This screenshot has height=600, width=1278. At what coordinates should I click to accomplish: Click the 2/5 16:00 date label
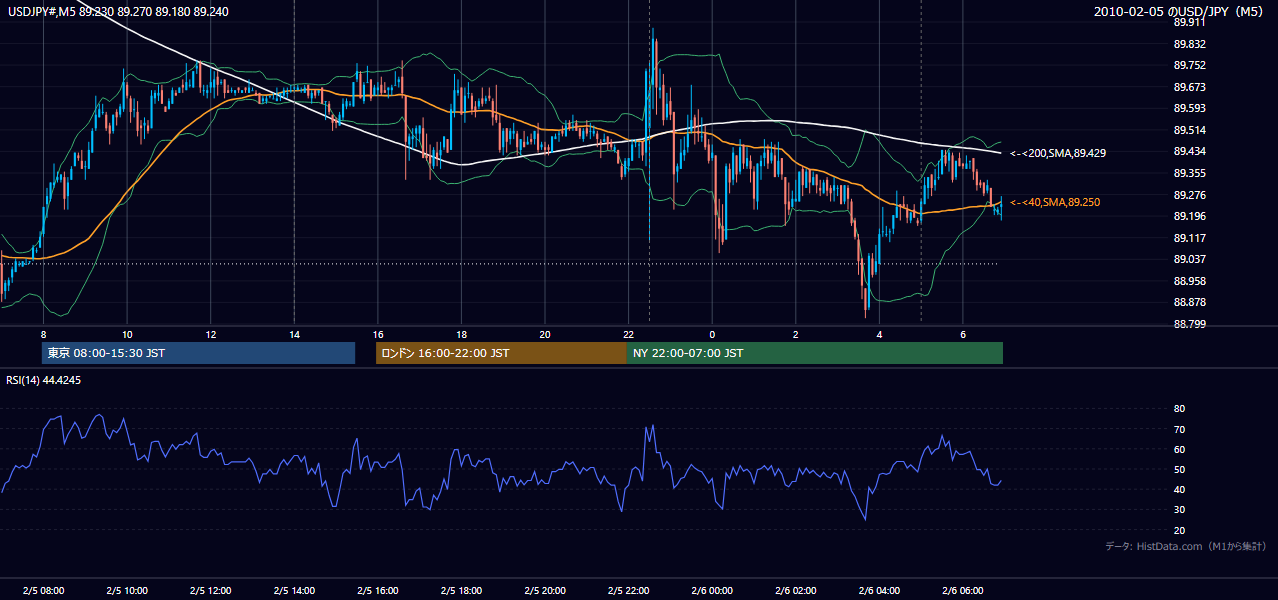(x=378, y=590)
